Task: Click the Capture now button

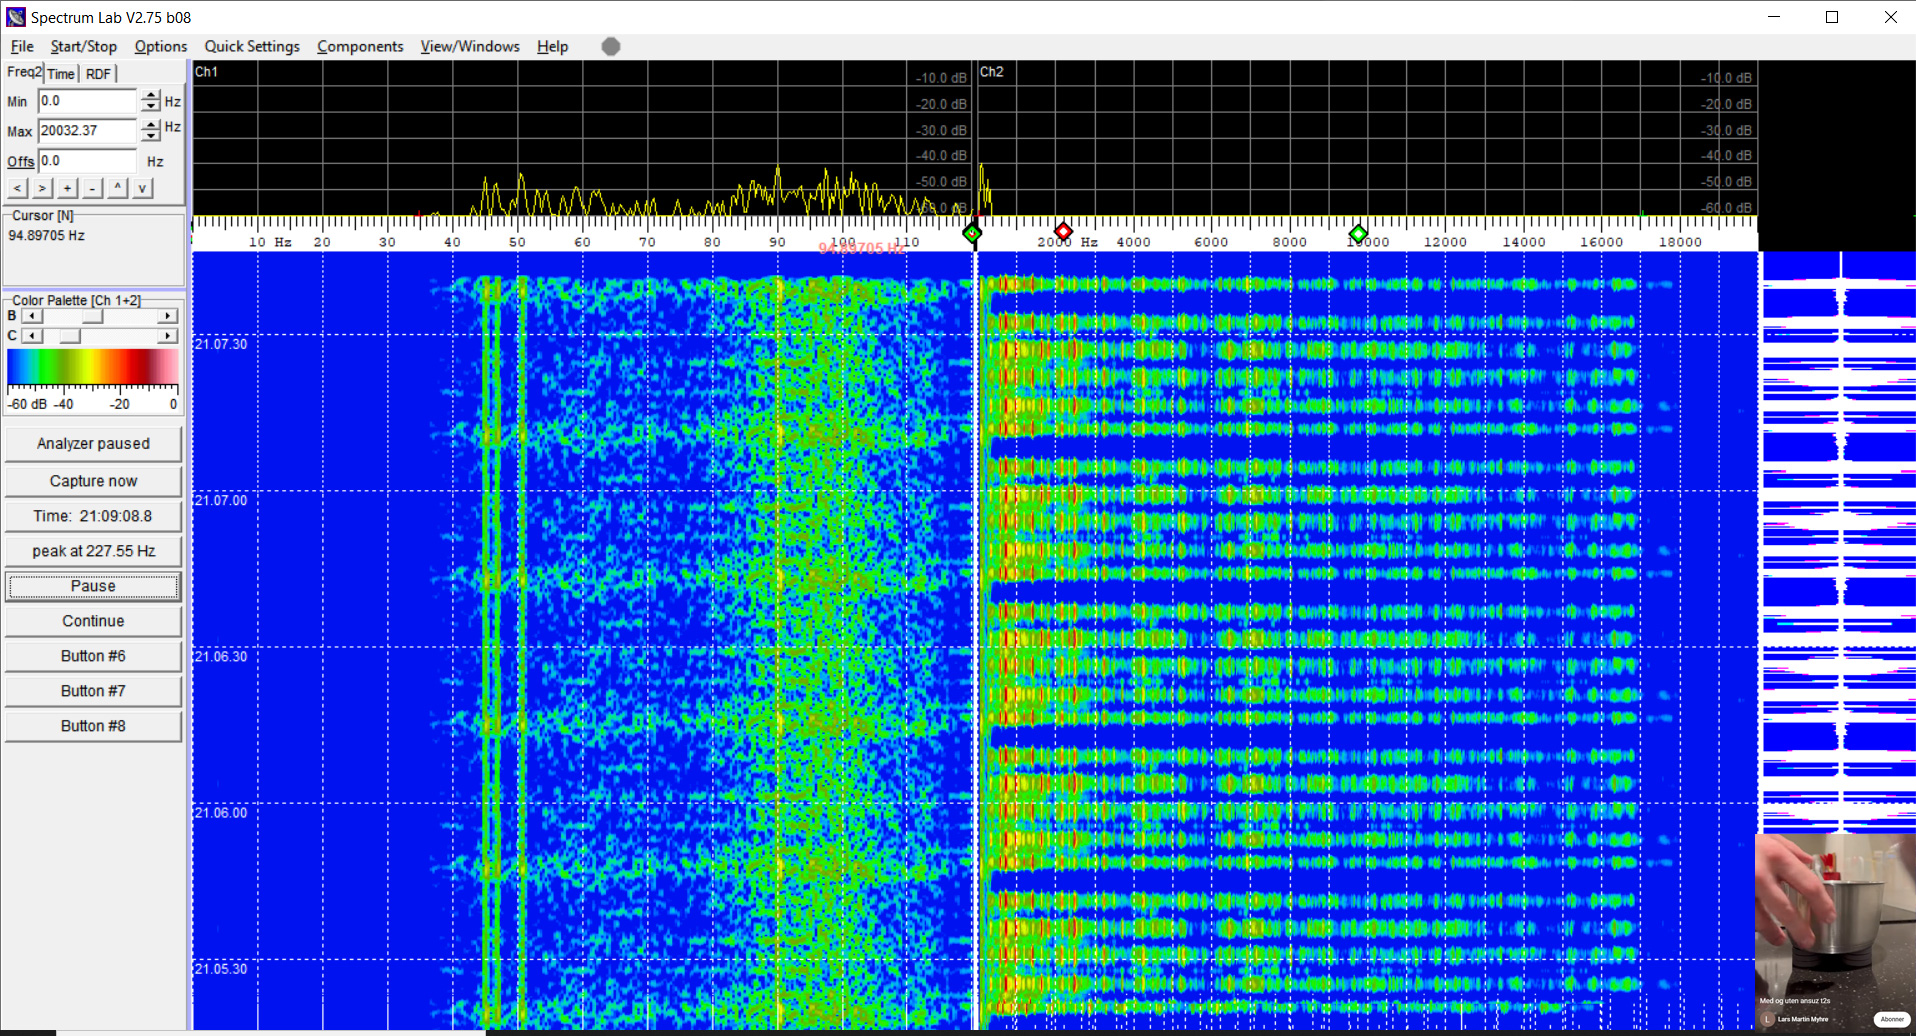Action: (x=93, y=481)
